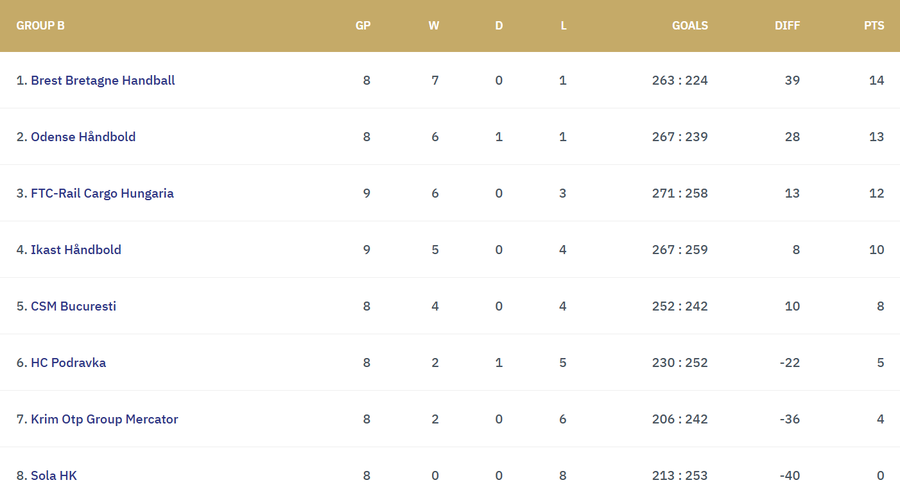This screenshot has width=900, height=487.
Task: Open the Brest Bretagne Handball team link
Action: point(103,80)
